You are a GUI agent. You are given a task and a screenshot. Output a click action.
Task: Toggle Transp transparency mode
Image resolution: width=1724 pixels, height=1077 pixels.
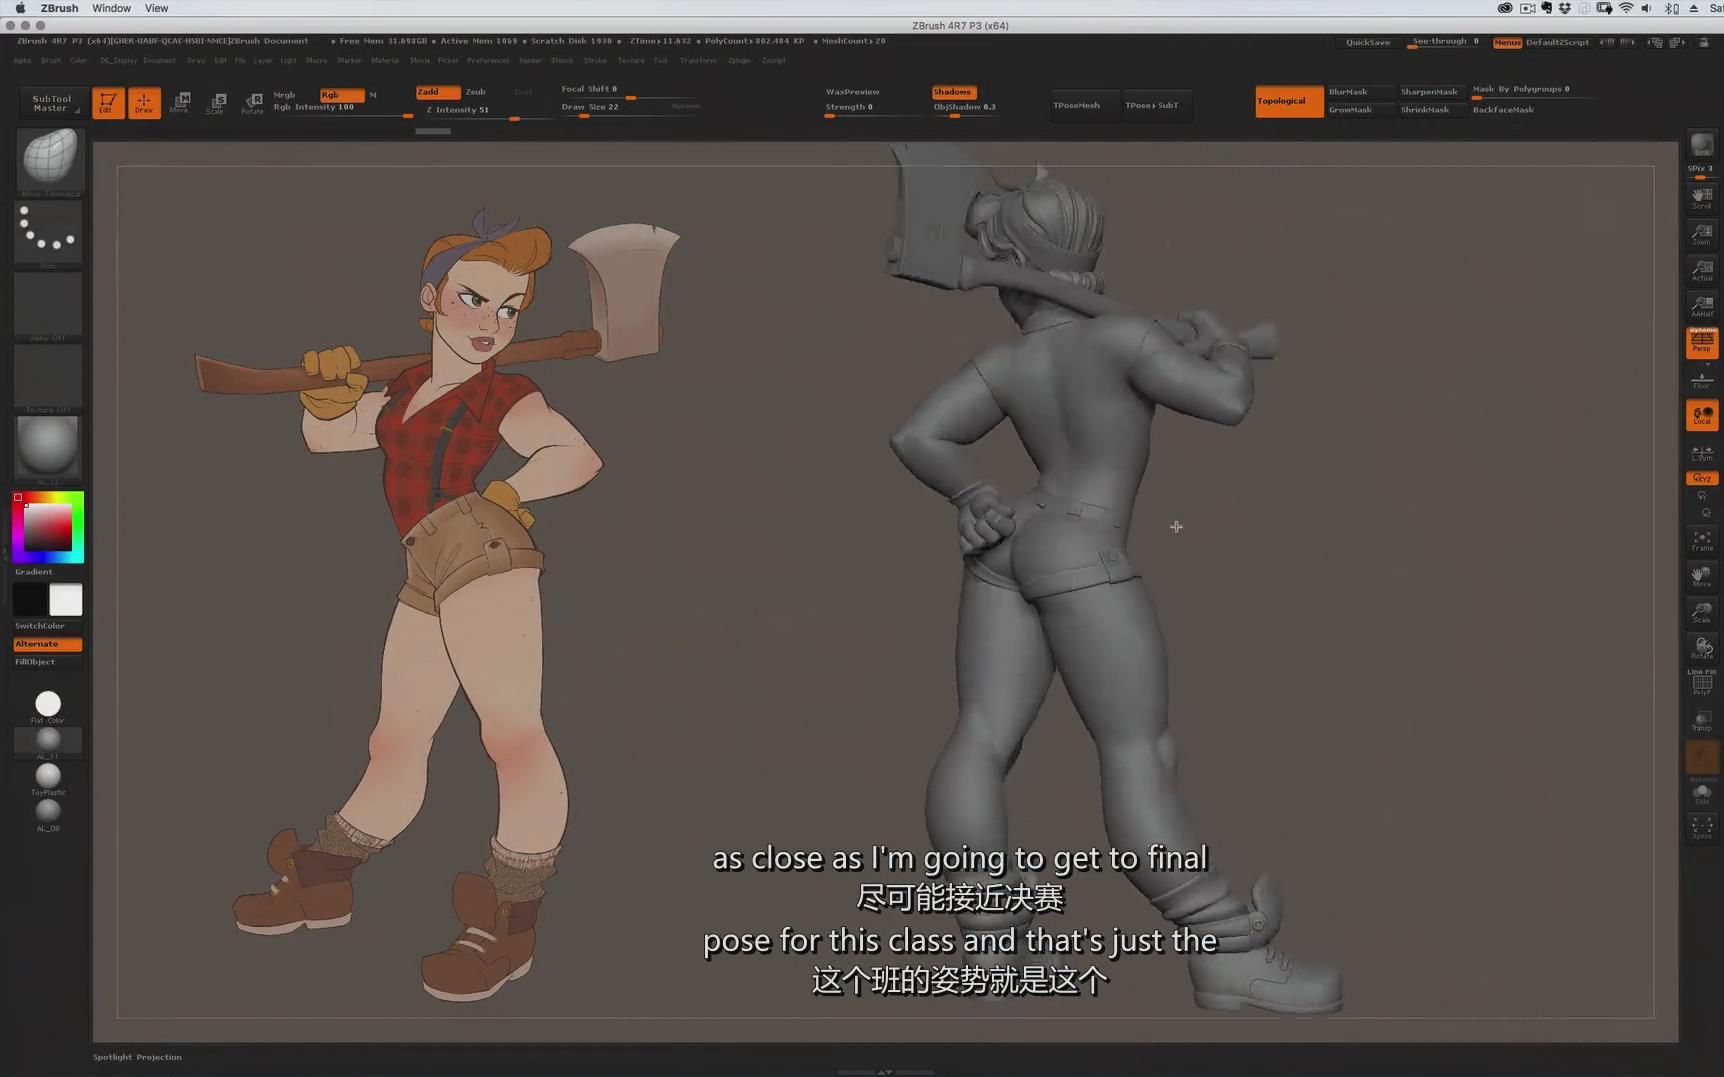coord(1701,720)
